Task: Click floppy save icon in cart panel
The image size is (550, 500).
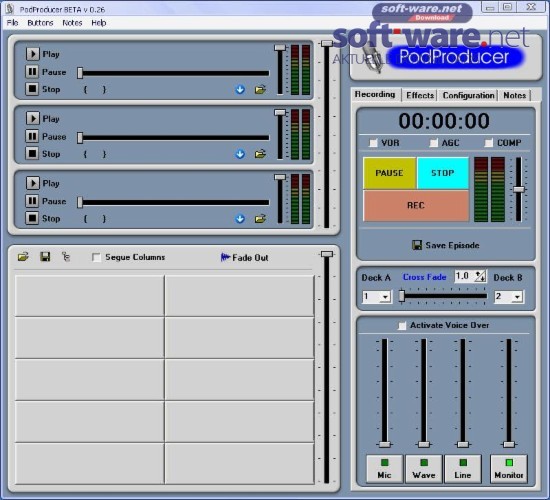Action: 45,257
